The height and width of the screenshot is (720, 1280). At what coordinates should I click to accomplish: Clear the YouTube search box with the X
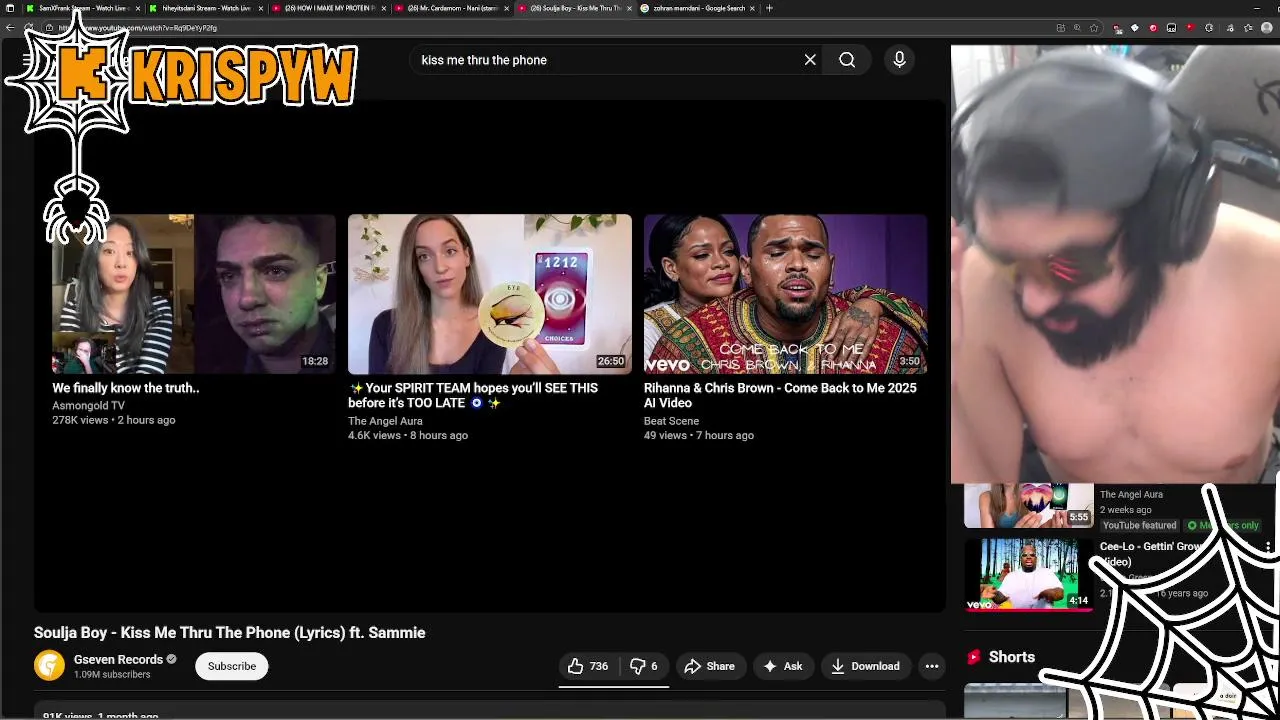[x=810, y=60]
